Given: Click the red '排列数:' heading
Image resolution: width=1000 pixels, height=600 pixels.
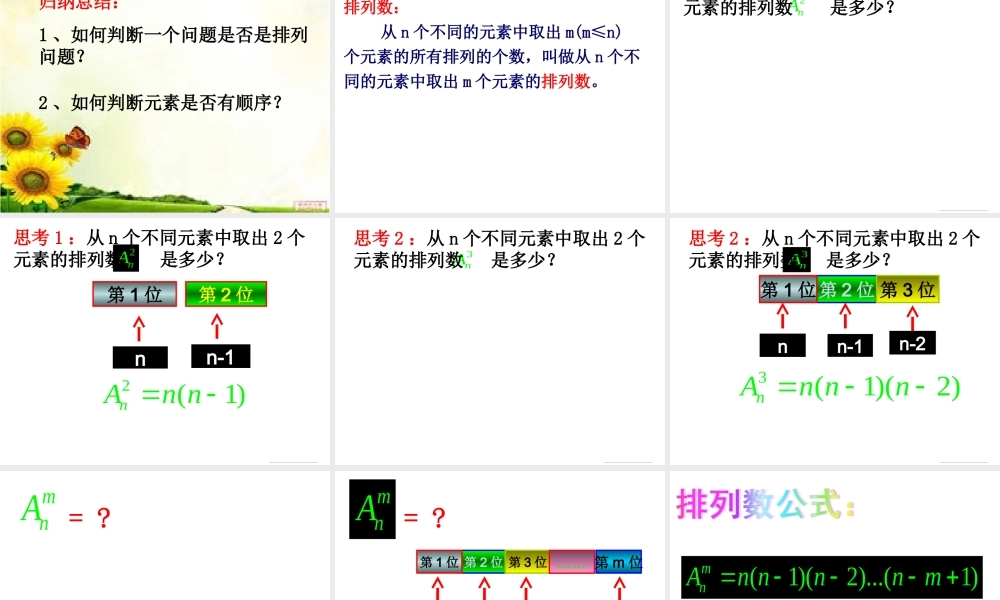Looking at the screenshot, I should pos(372,8).
